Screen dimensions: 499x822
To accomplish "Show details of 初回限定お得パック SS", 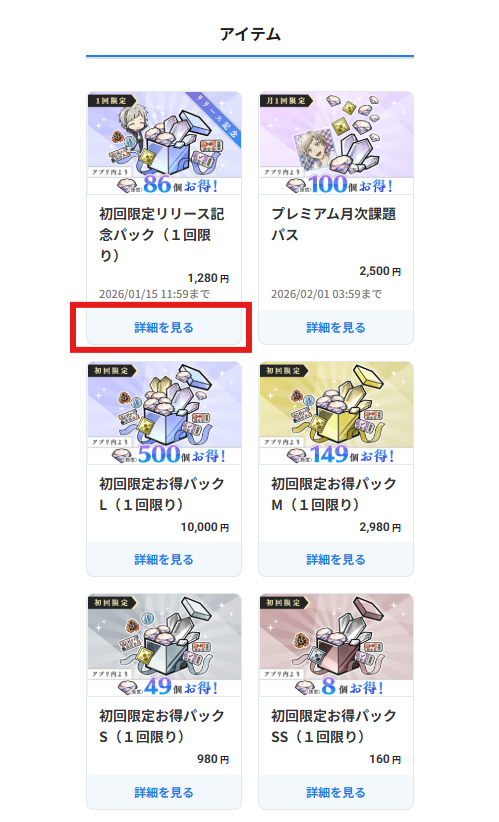I will (336, 792).
